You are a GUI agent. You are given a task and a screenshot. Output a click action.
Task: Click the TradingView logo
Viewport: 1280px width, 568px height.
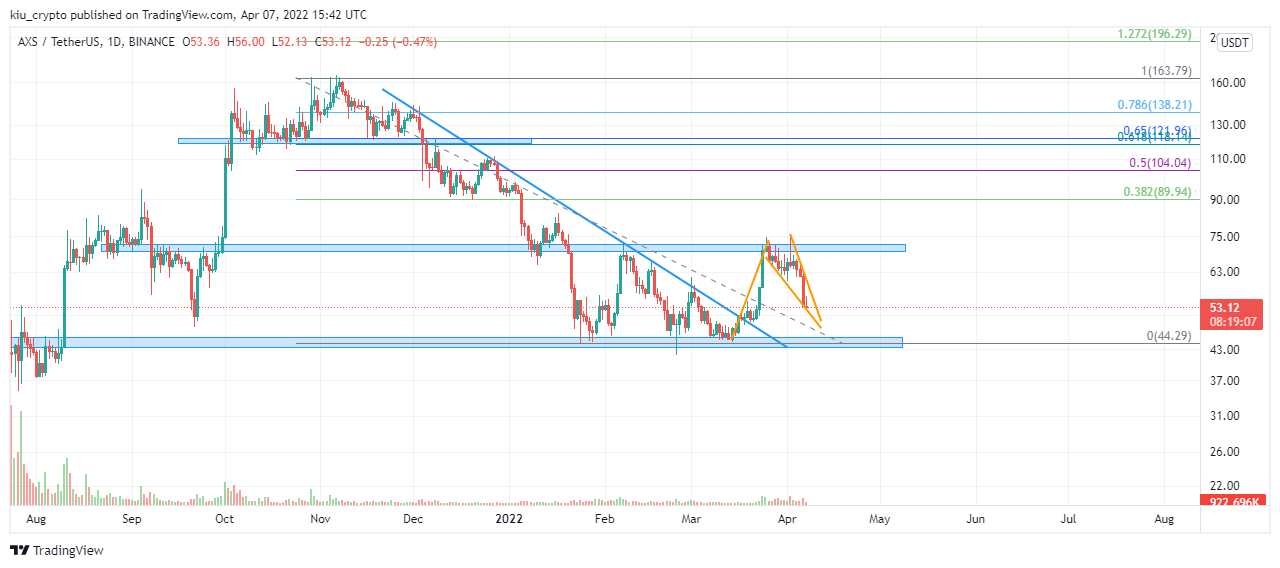pos(56,550)
